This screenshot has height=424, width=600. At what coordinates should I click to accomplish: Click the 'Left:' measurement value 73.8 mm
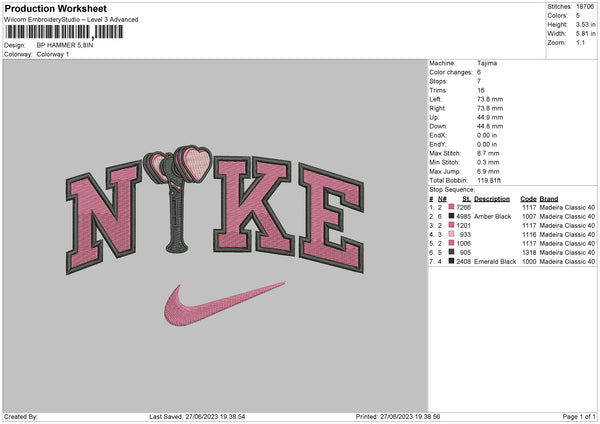pos(490,99)
